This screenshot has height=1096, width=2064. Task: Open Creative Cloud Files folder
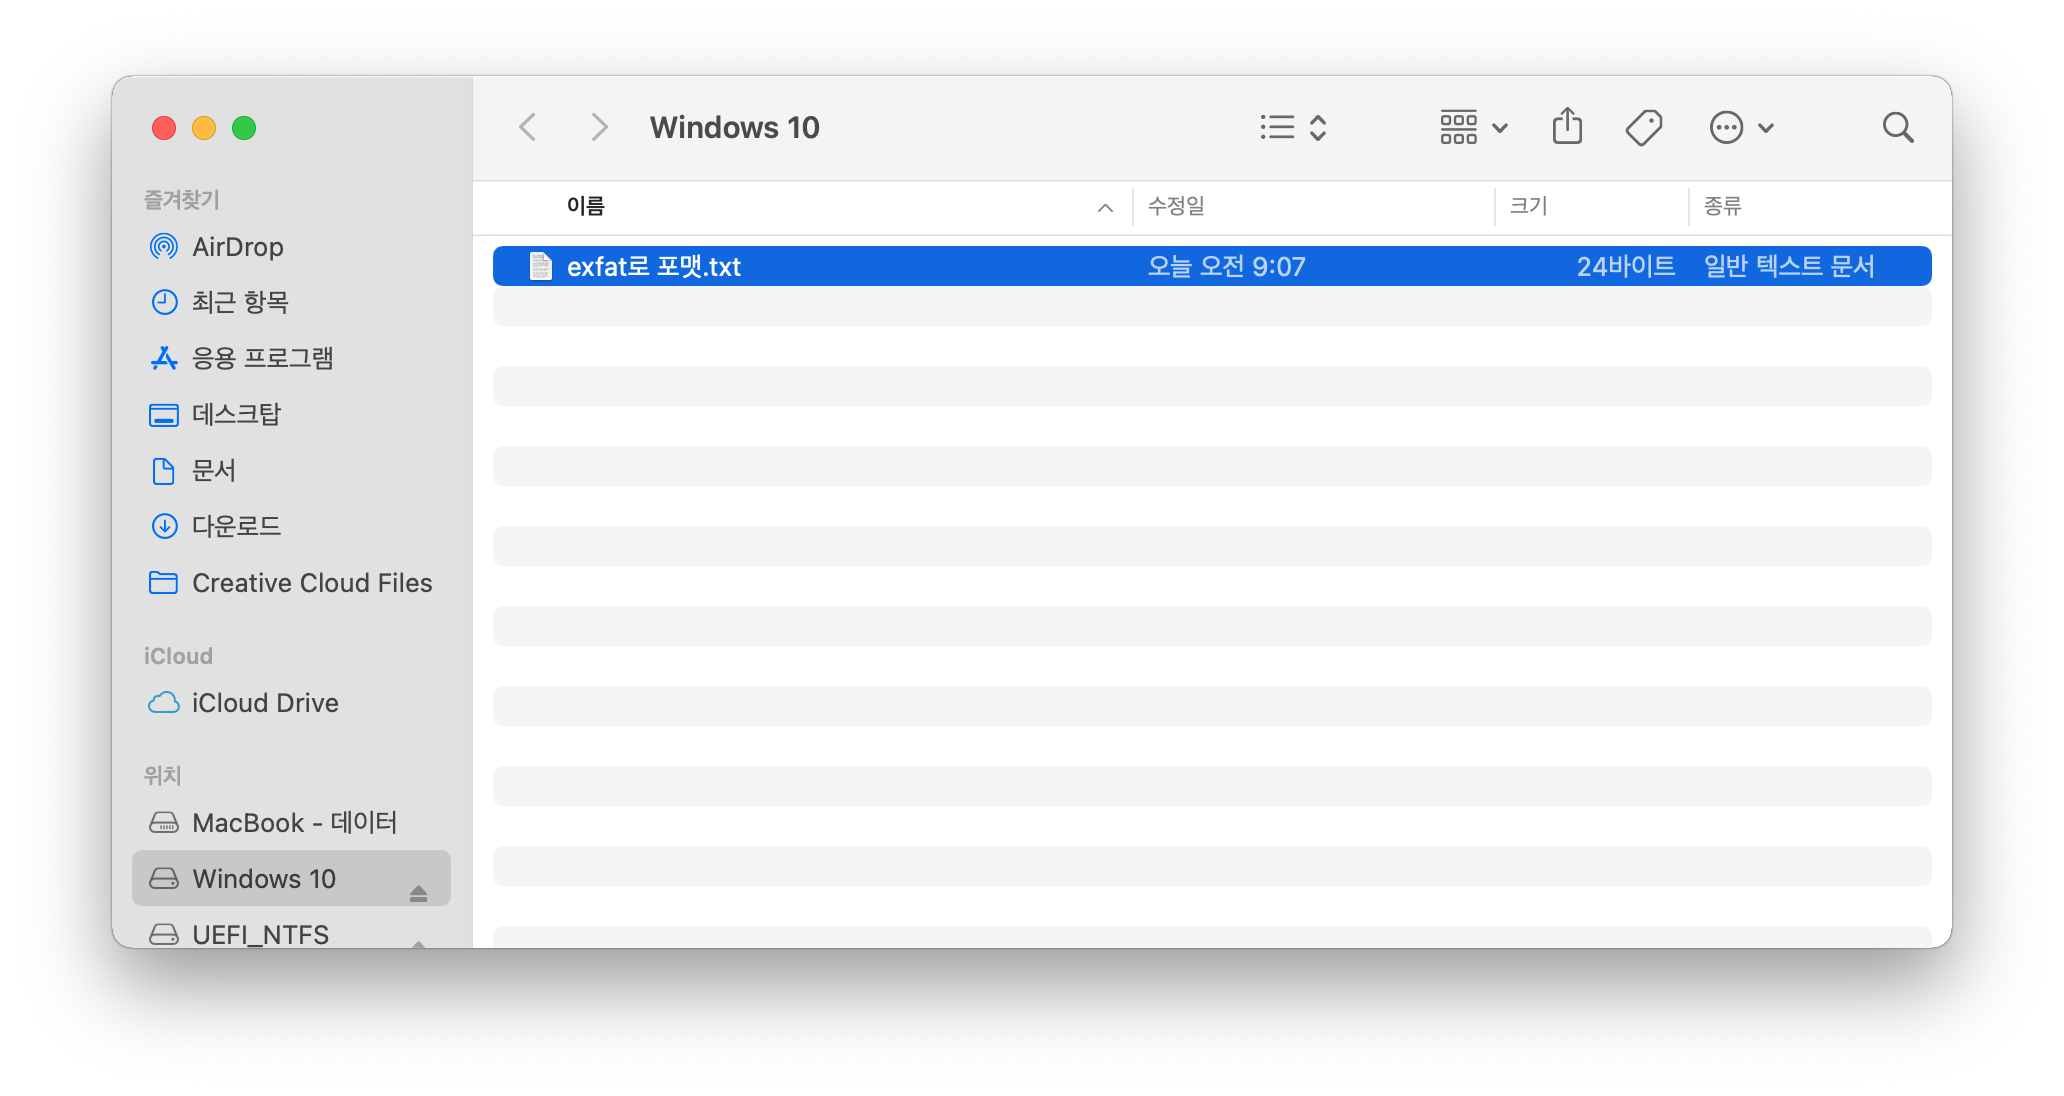point(311,583)
